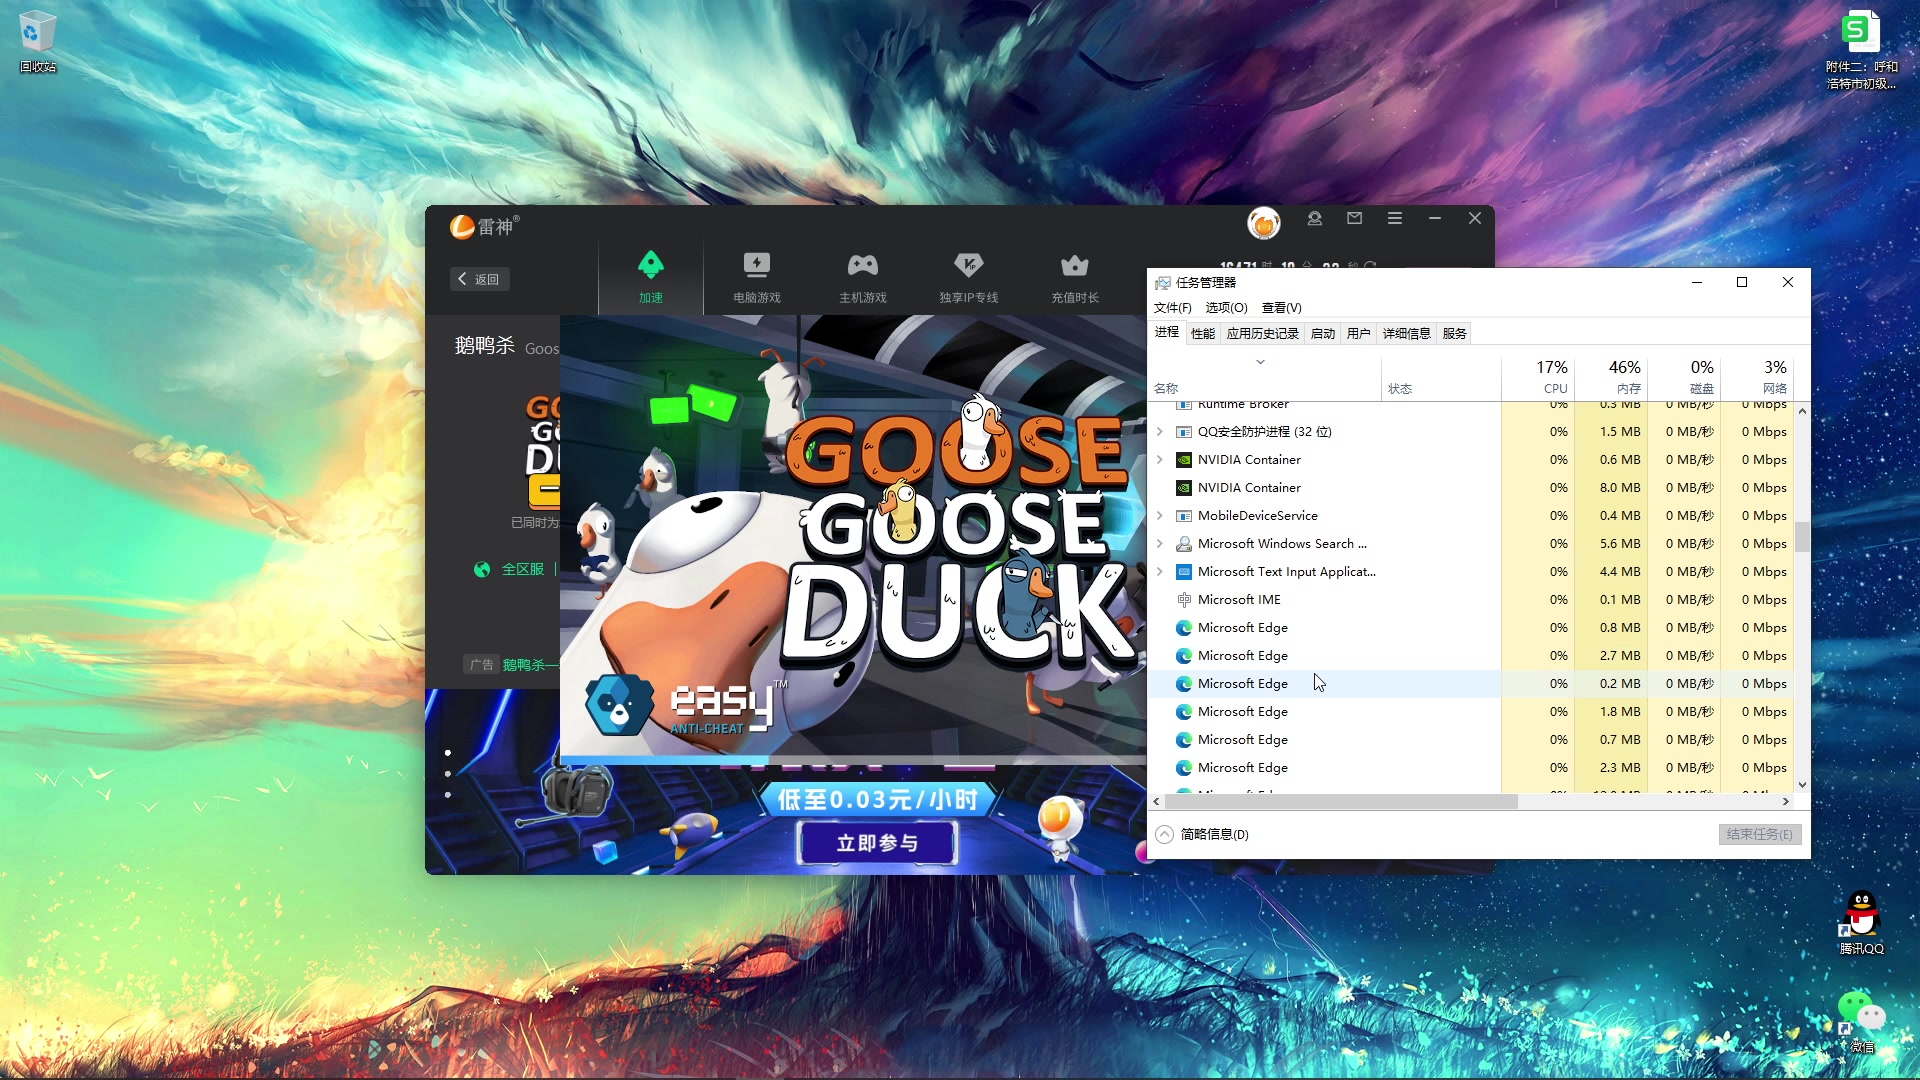This screenshot has height=1080, width=1920.
Task: Launch the Tencent QQ desktop shortcut
Action: click(x=1861, y=922)
